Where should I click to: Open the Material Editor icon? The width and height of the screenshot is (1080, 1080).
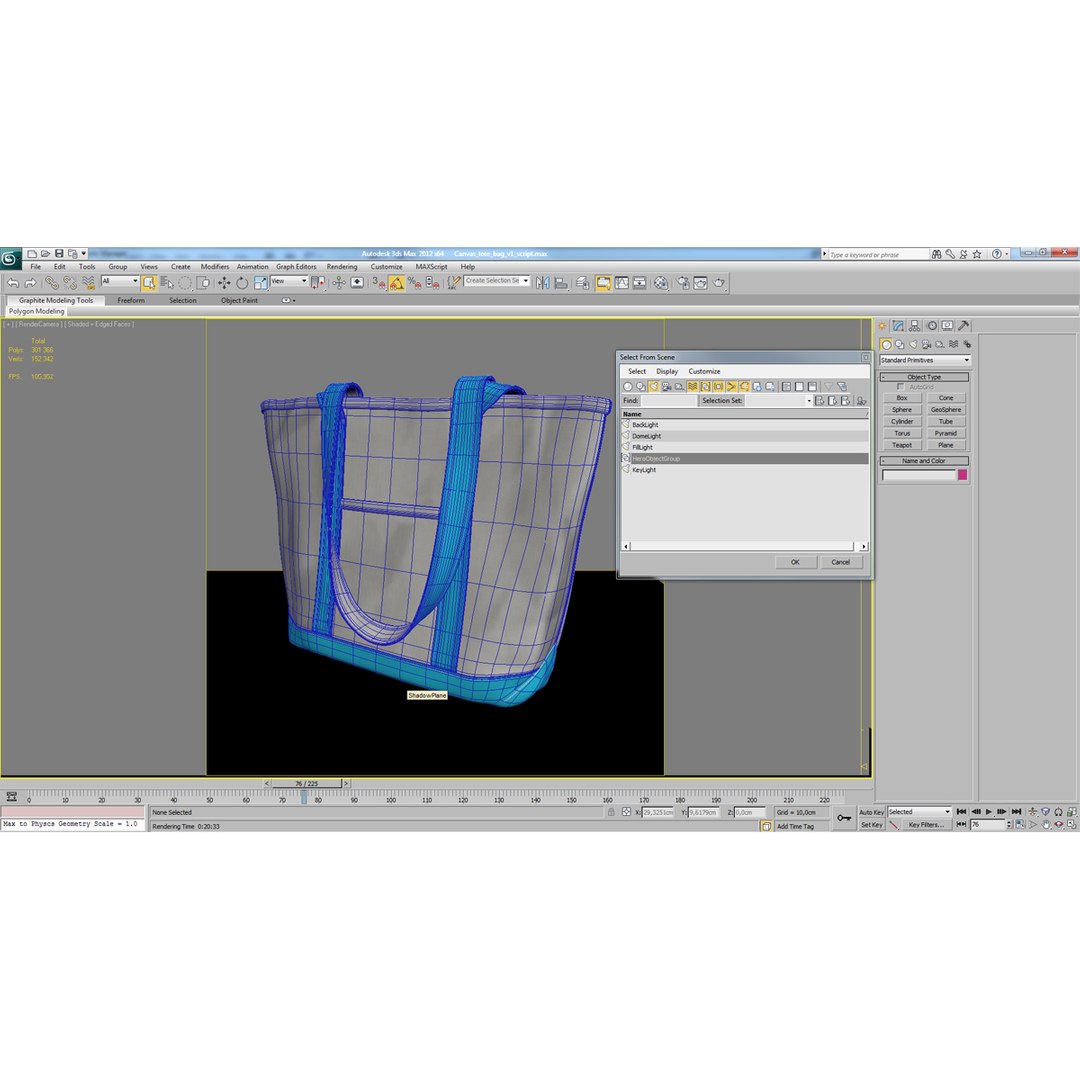tap(661, 283)
